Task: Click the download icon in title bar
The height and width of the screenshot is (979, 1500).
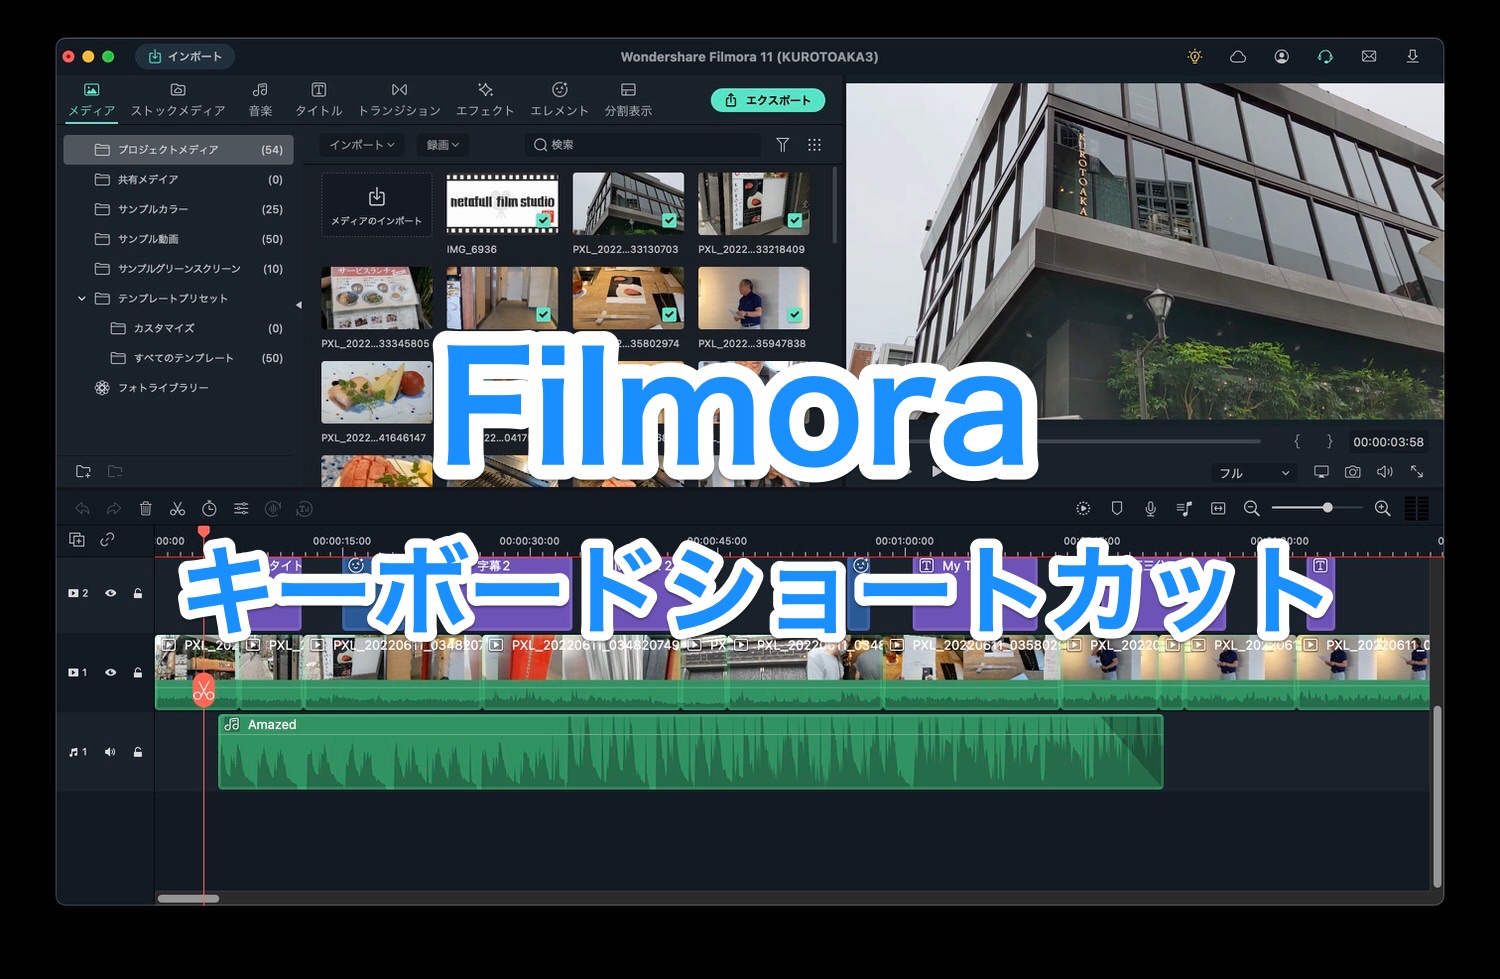Action: click(1413, 57)
